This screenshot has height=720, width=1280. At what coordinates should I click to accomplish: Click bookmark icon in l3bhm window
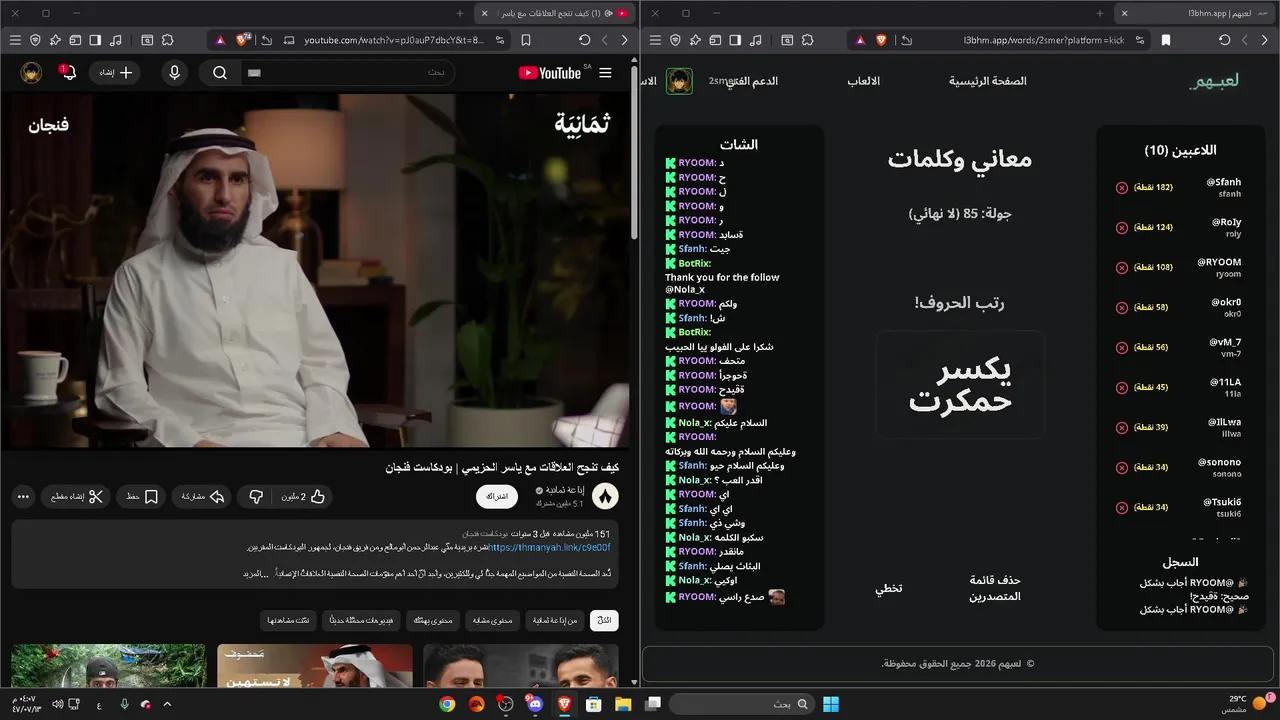(x=1166, y=40)
